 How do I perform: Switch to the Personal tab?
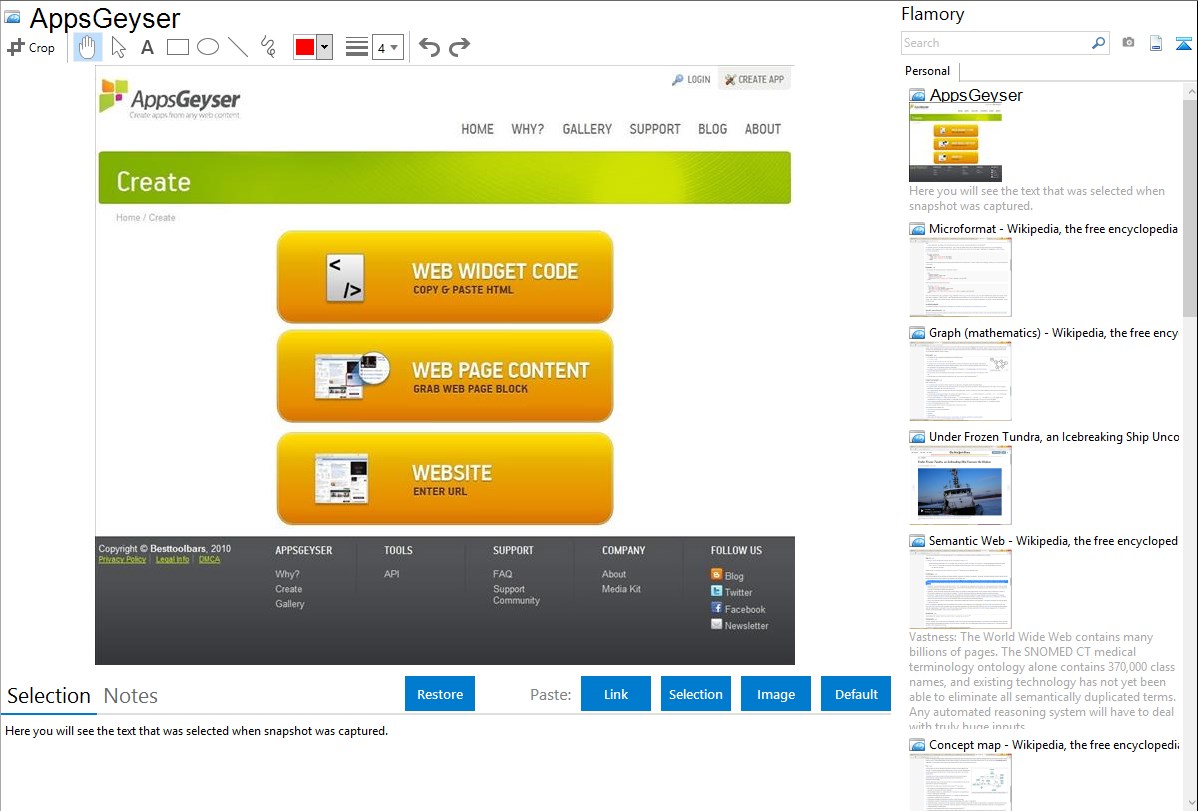[927, 70]
